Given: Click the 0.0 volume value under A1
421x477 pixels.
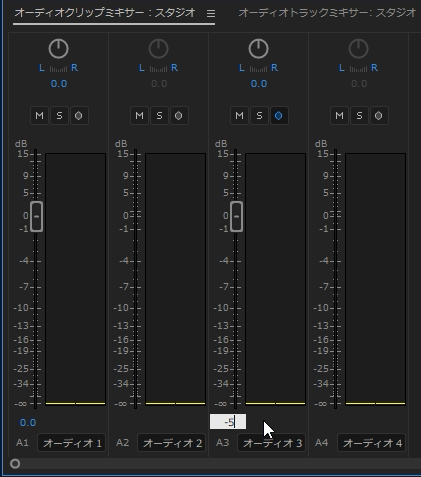Looking at the screenshot, I should coord(28,423).
